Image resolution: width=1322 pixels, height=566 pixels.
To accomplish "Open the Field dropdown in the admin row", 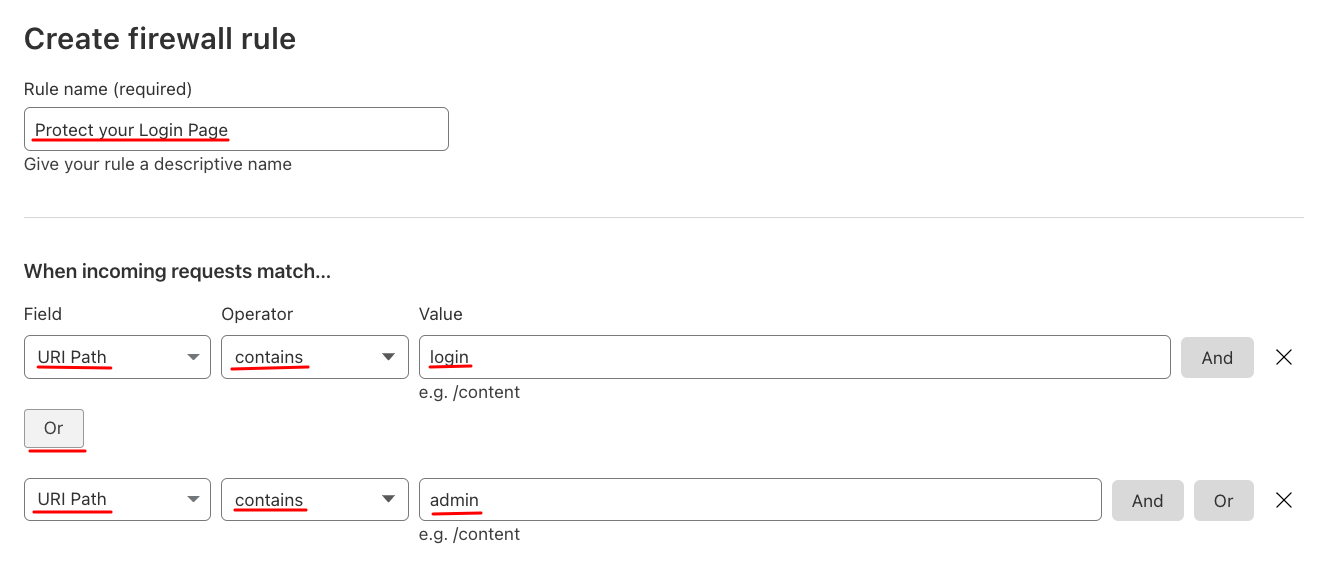I will pyautogui.click(x=117, y=500).
